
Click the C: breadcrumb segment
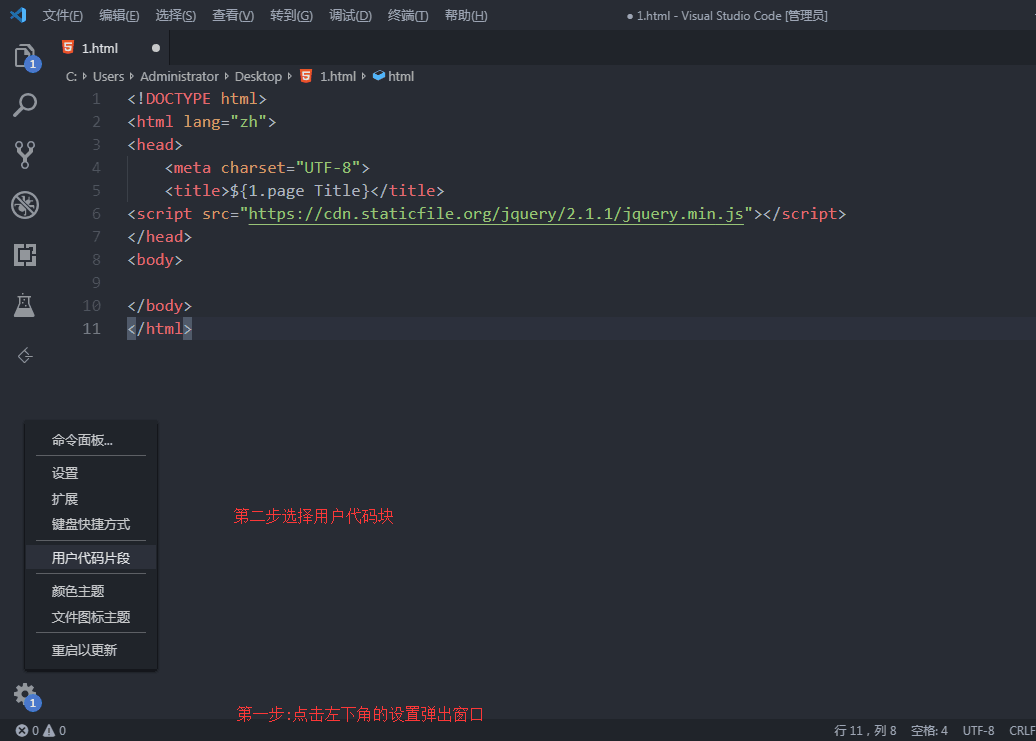pos(71,77)
